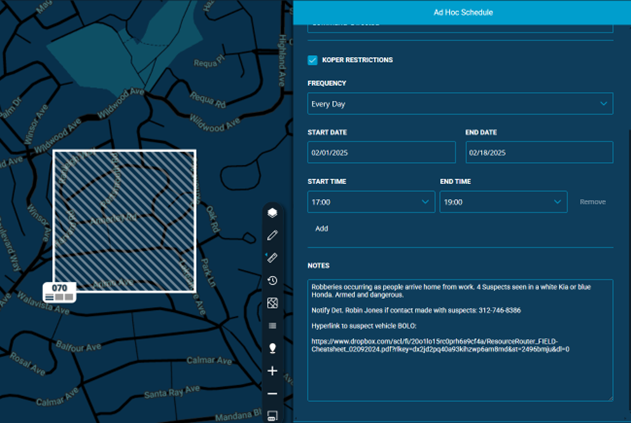Click inside the Notes text area
Viewport: 631px width, 423px height.
point(460,340)
